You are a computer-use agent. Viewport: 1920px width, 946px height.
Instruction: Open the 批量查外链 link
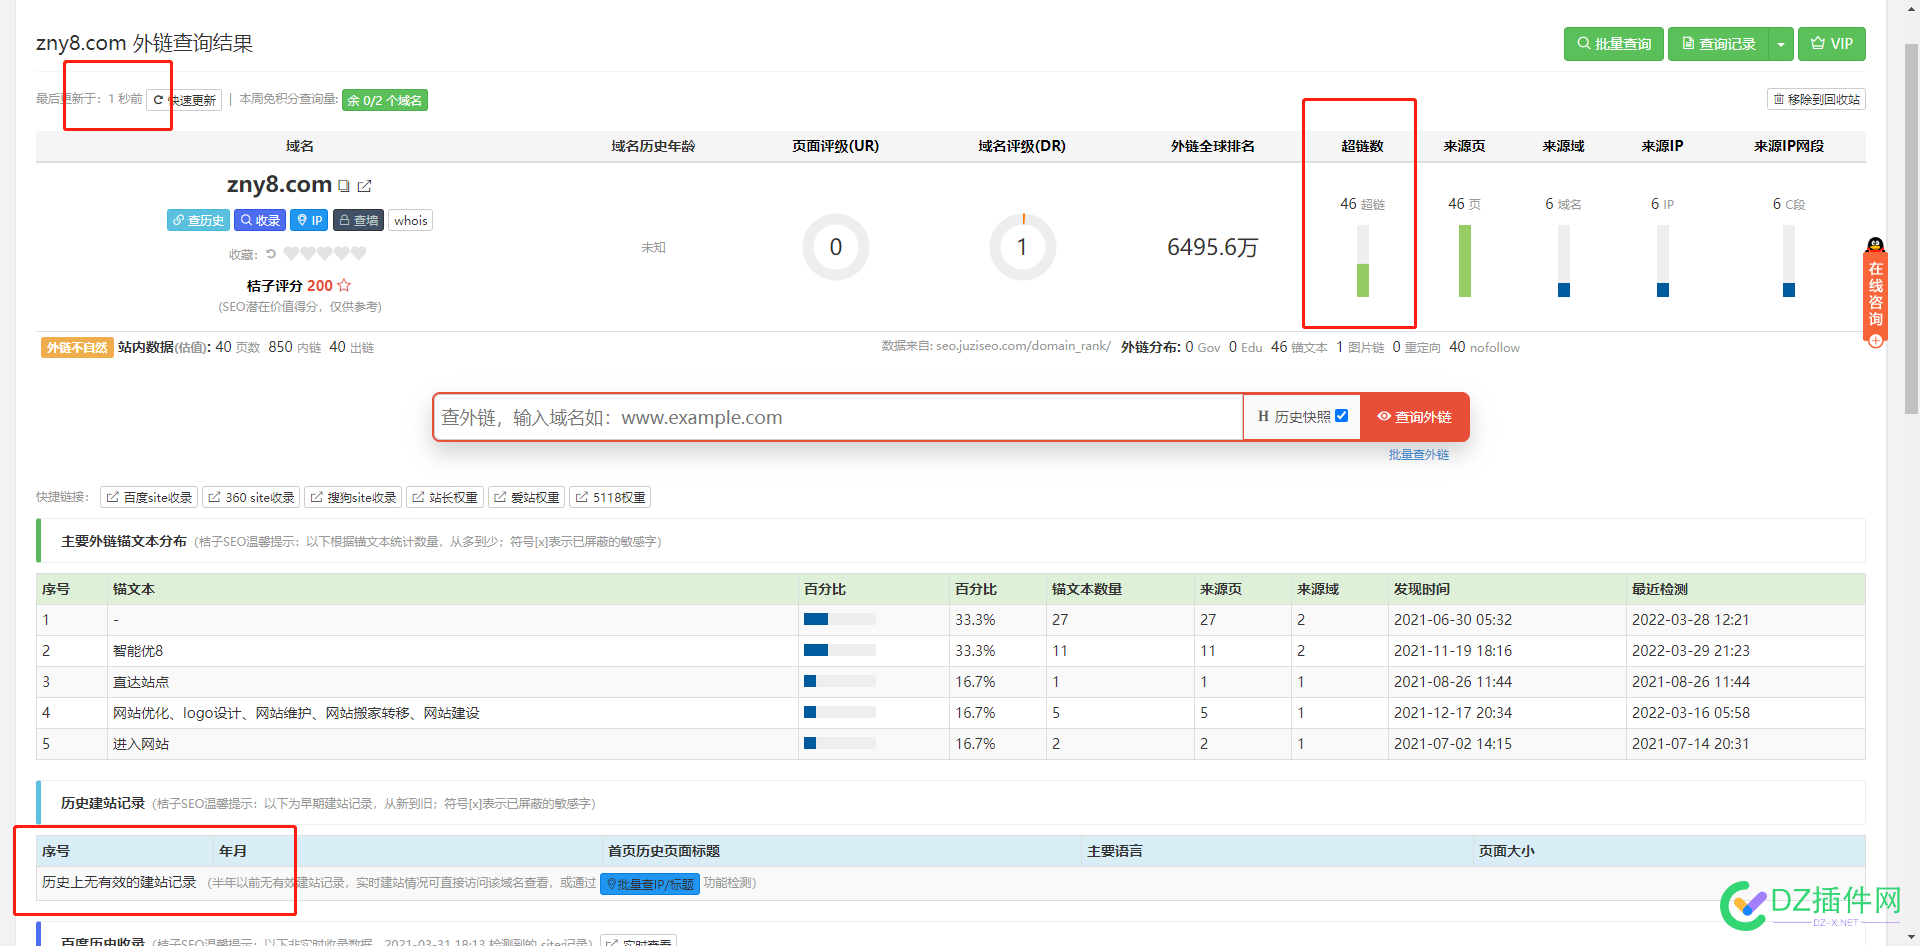[x=1419, y=455]
